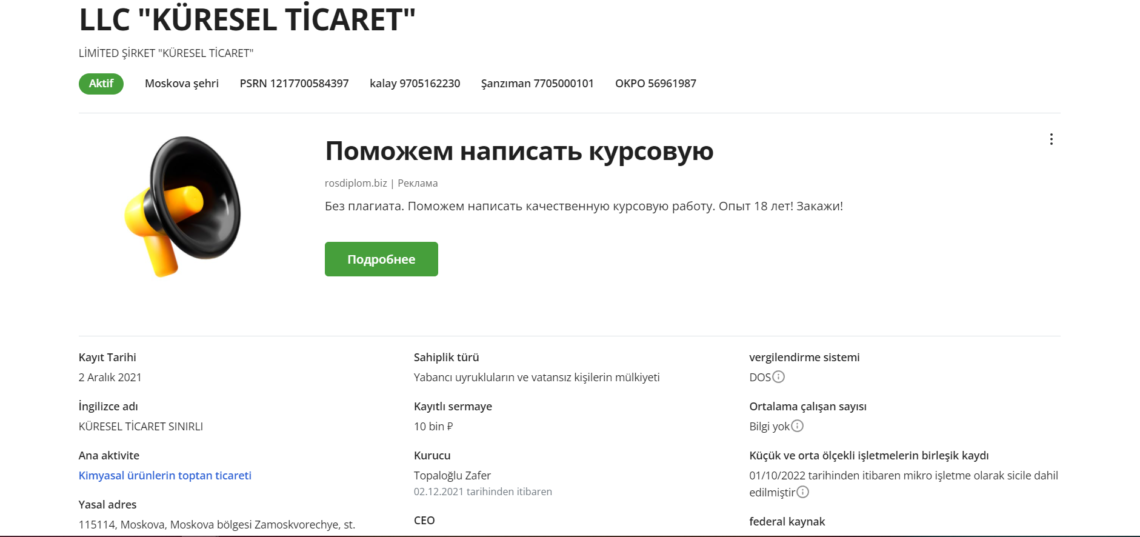Open 'Kimyasal ürünlerin toptan ticareti' link
Screen dimensions: 1140x537
click(165, 475)
